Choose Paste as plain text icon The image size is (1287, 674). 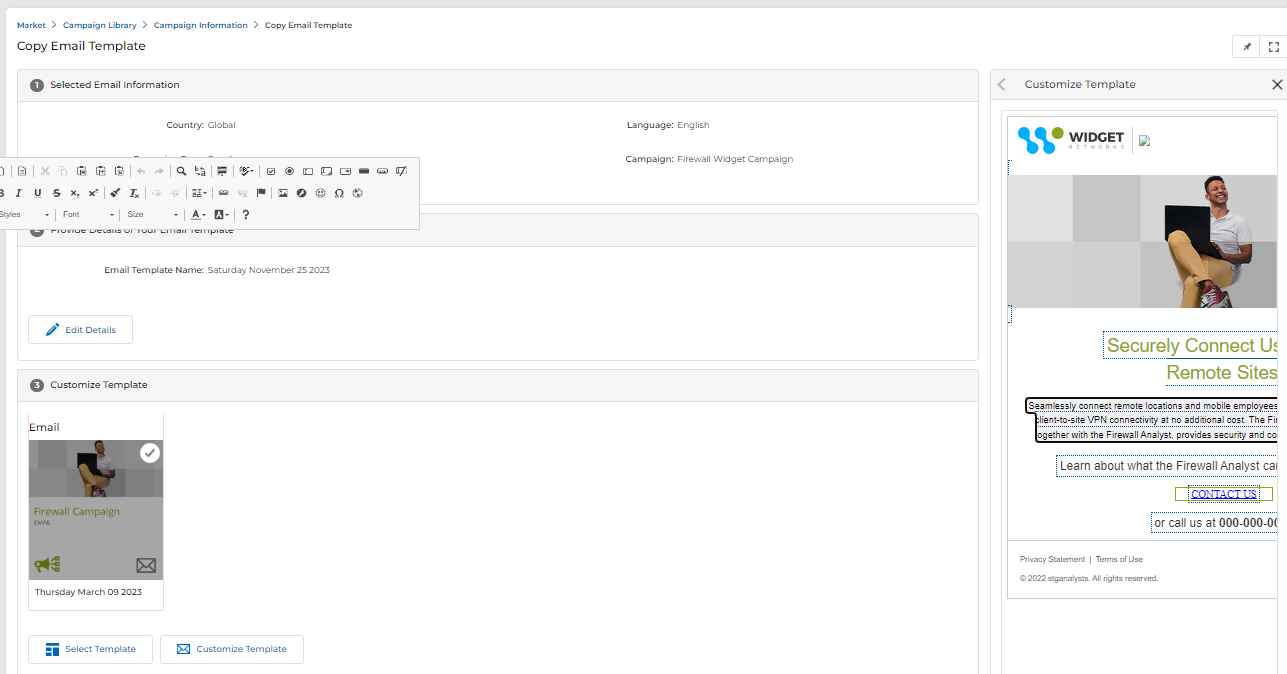tap(101, 171)
